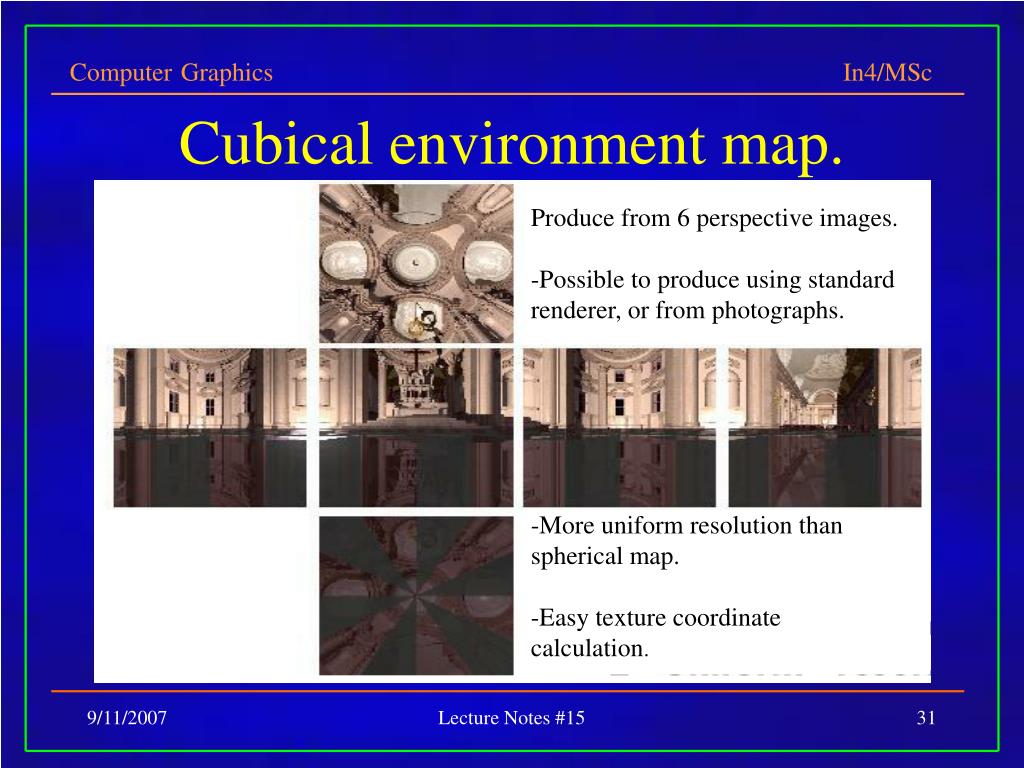The image size is (1024, 768).
Task: Click 'renderer, or from photographs.' line
Action: click(687, 310)
